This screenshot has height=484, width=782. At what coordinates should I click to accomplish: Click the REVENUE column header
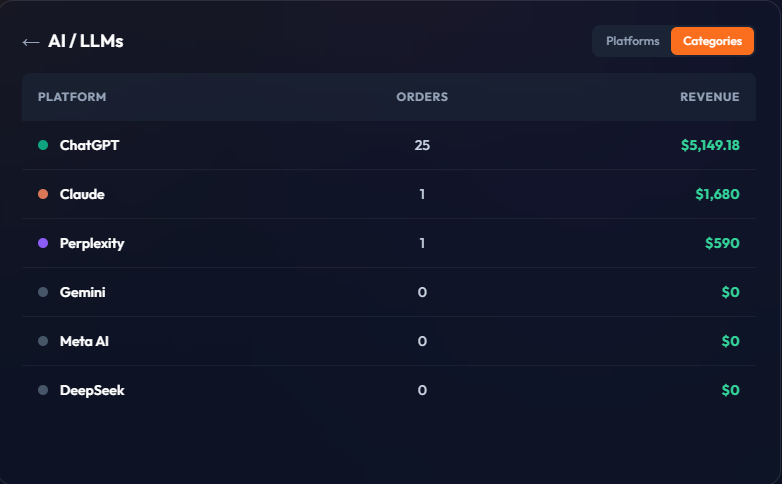[x=710, y=97]
